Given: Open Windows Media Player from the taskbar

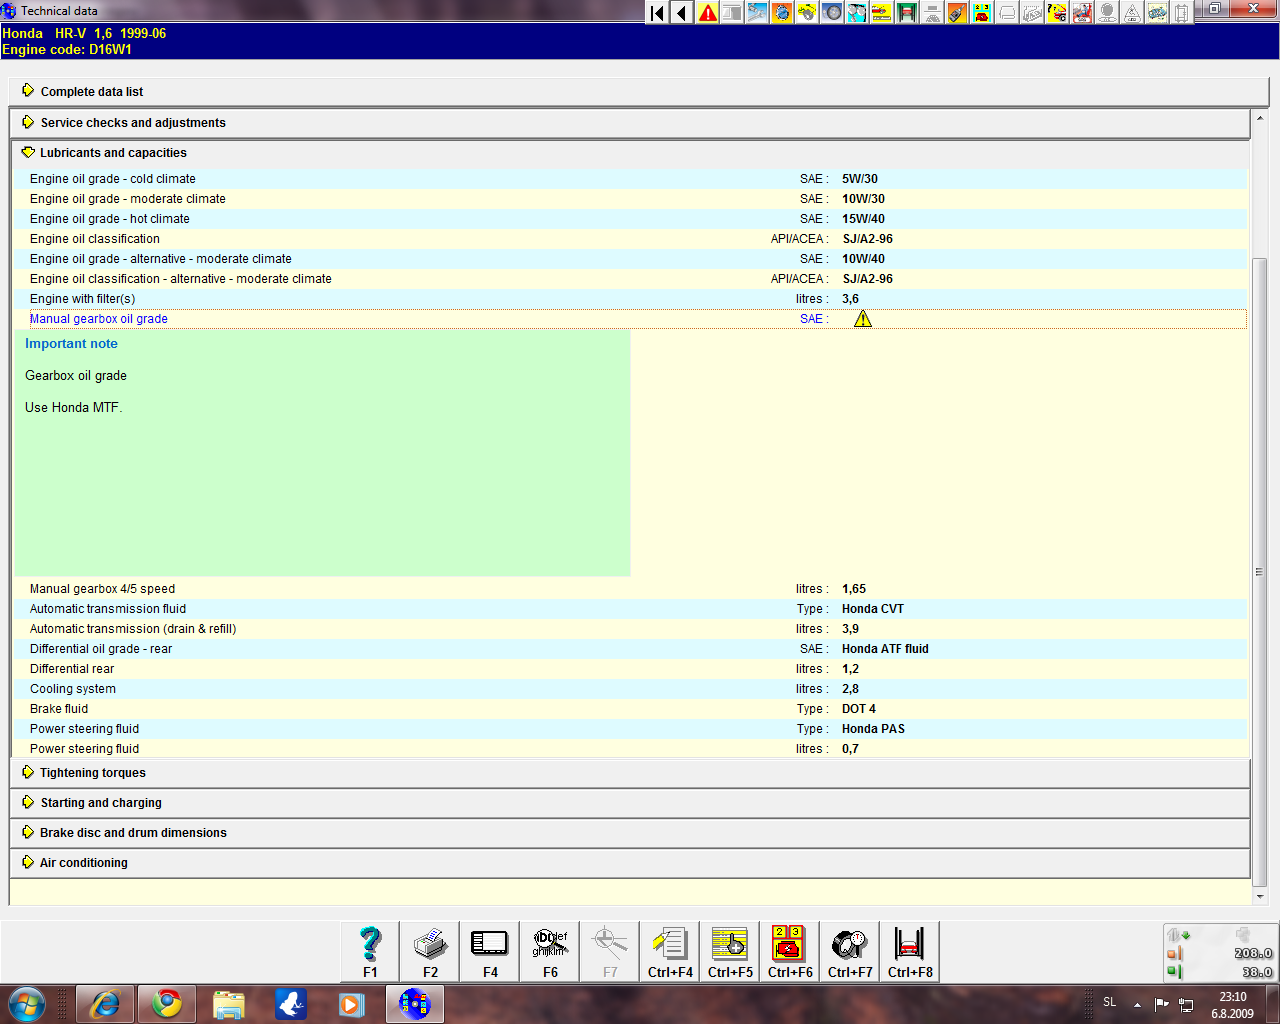Looking at the screenshot, I should pos(352,1003).
